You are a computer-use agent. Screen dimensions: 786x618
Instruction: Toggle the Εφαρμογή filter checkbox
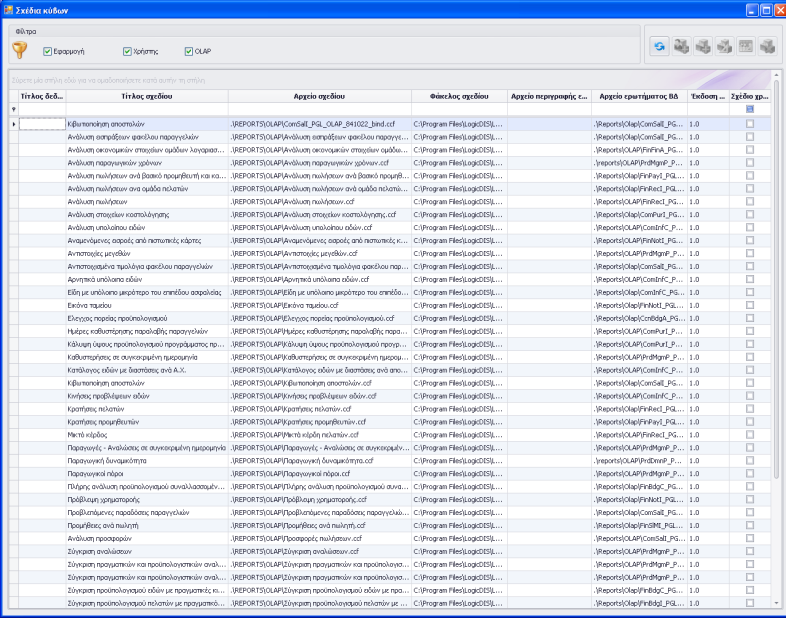(x=48, y=51)
